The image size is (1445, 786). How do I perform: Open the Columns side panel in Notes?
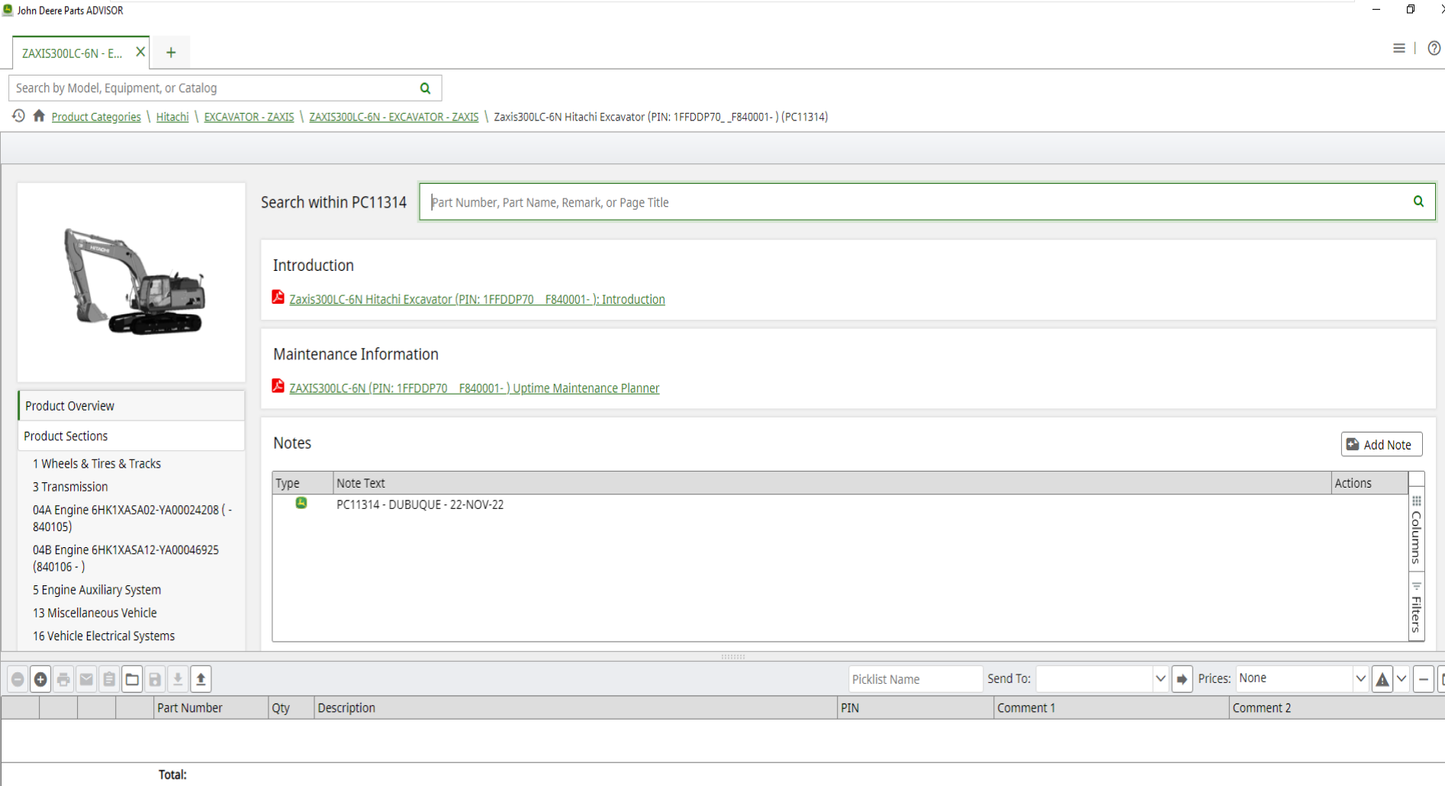tap(1416, 530)
